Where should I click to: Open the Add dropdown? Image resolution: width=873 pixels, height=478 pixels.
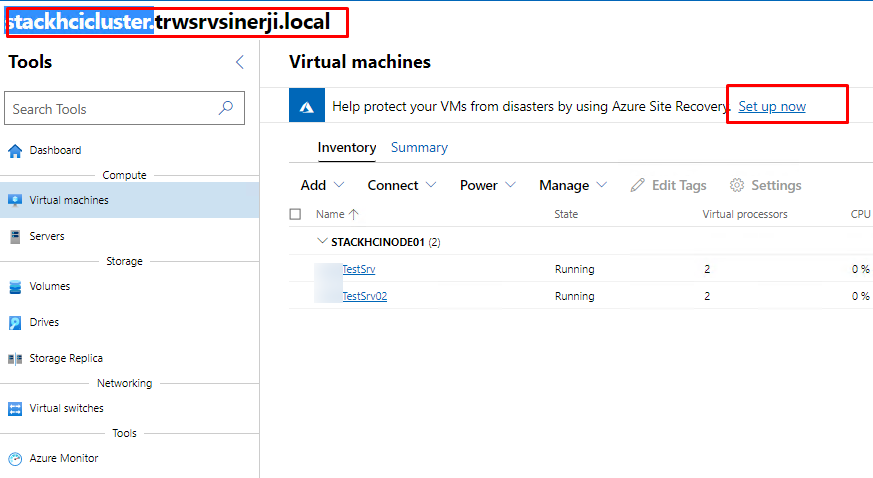pyautogui.click(x=322, y=185)
